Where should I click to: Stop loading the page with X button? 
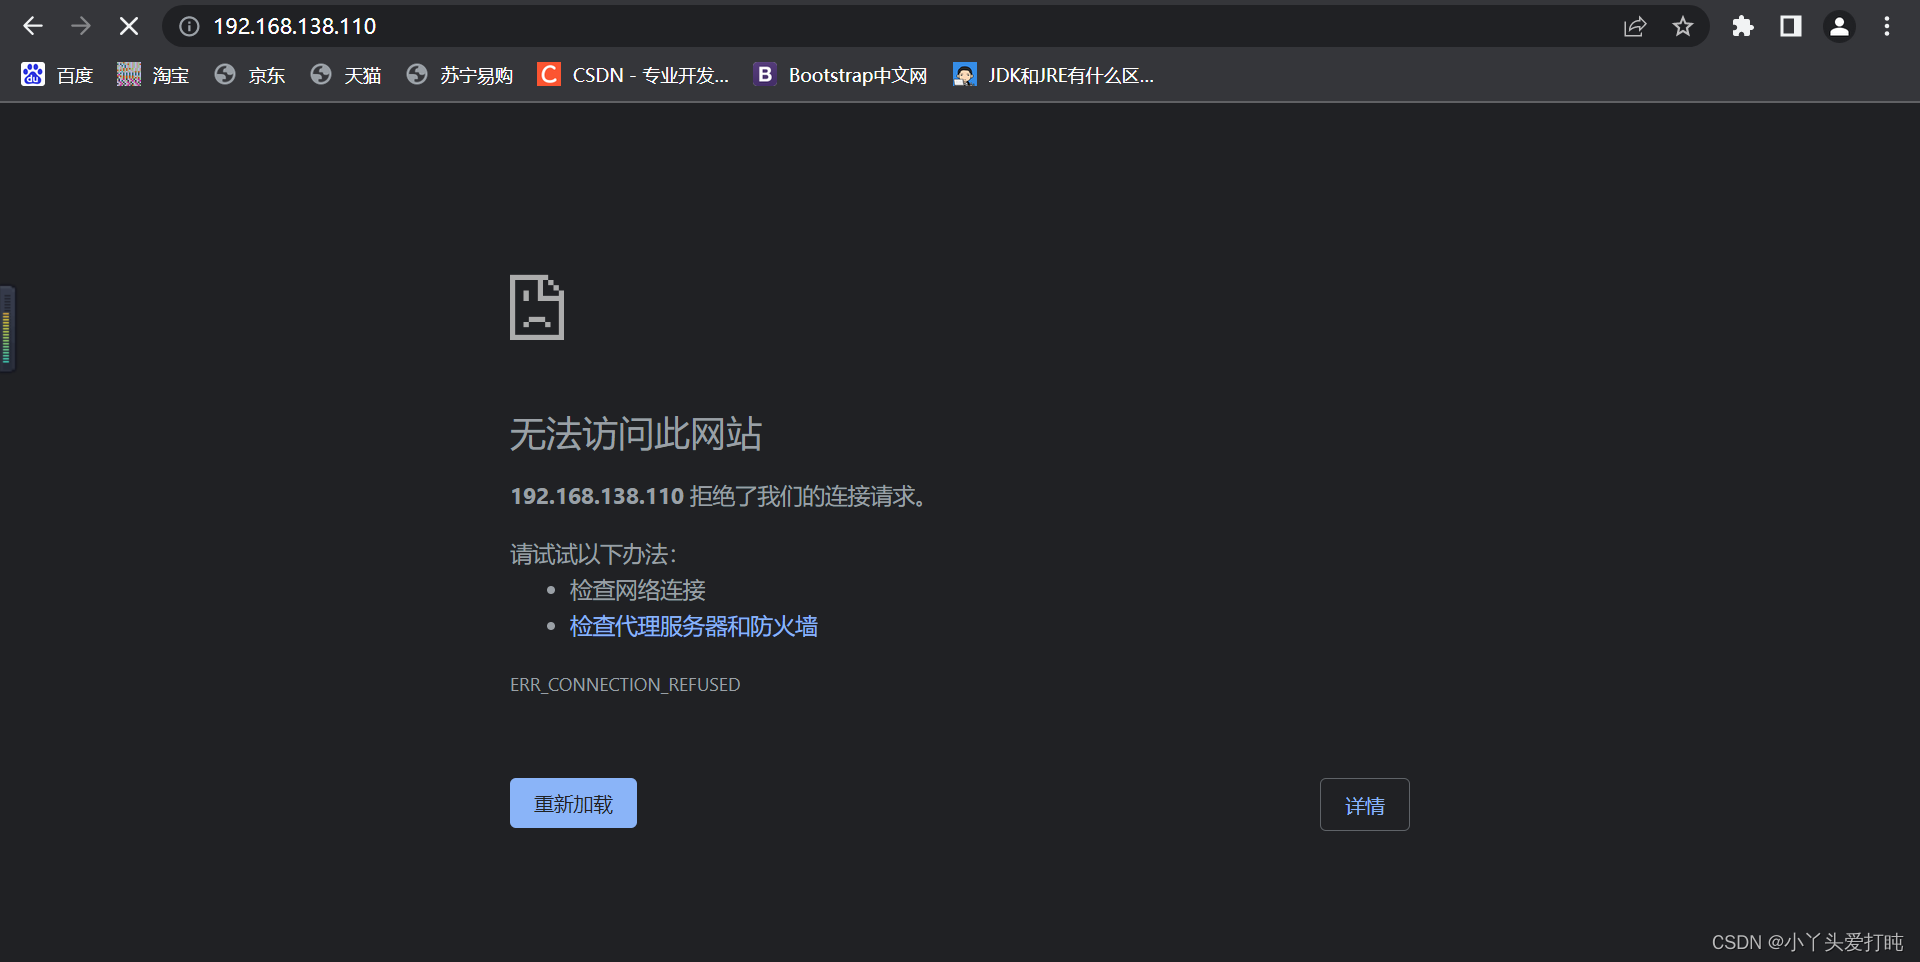[x=129, y=27]
